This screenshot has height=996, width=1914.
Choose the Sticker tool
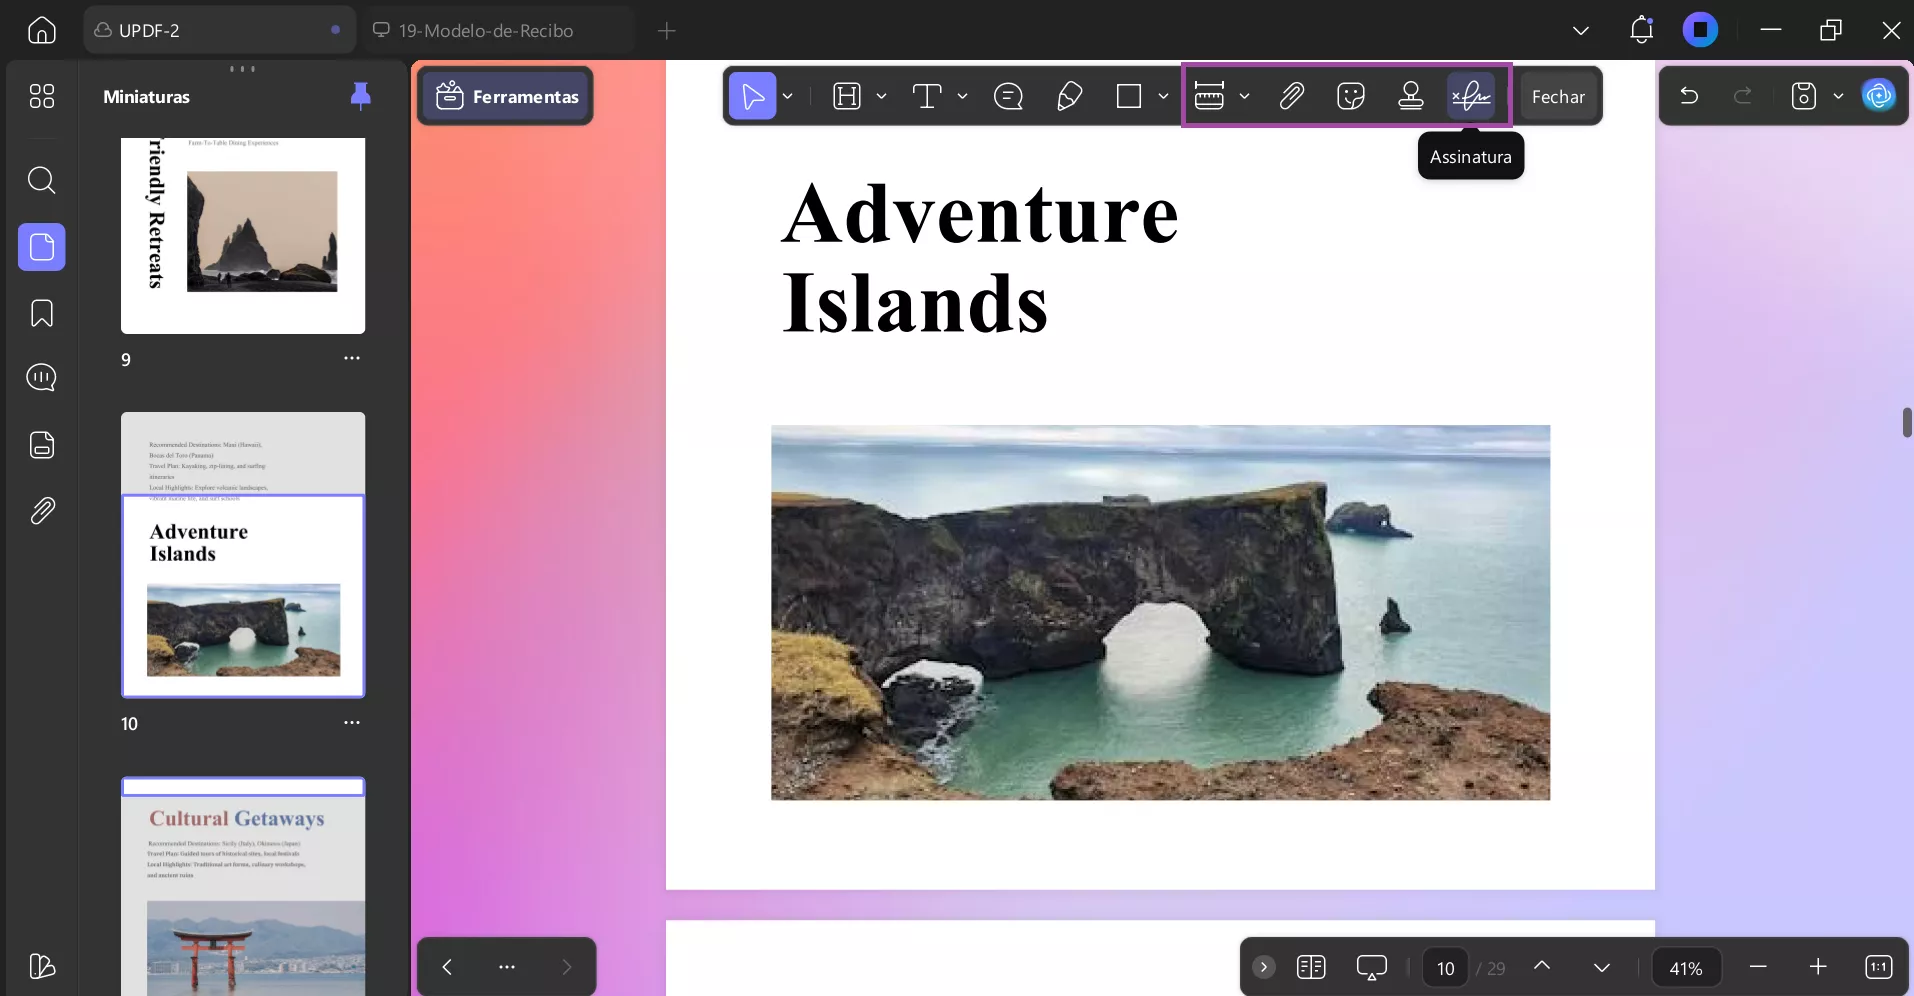click(1350, 97)
